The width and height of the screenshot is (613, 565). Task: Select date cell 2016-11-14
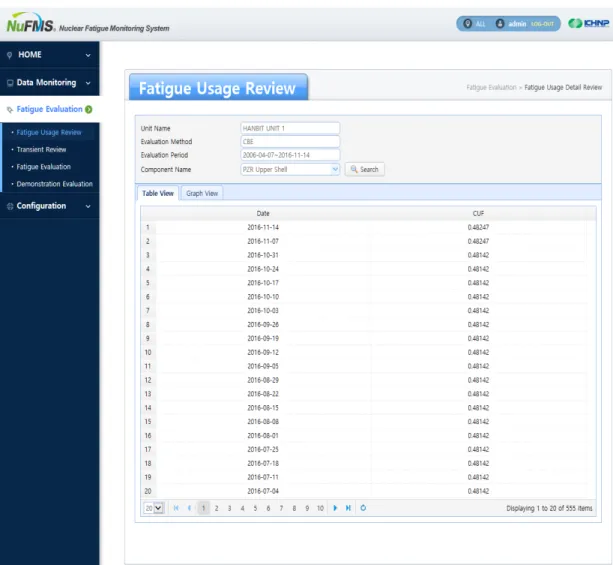[x=263, y=227]
